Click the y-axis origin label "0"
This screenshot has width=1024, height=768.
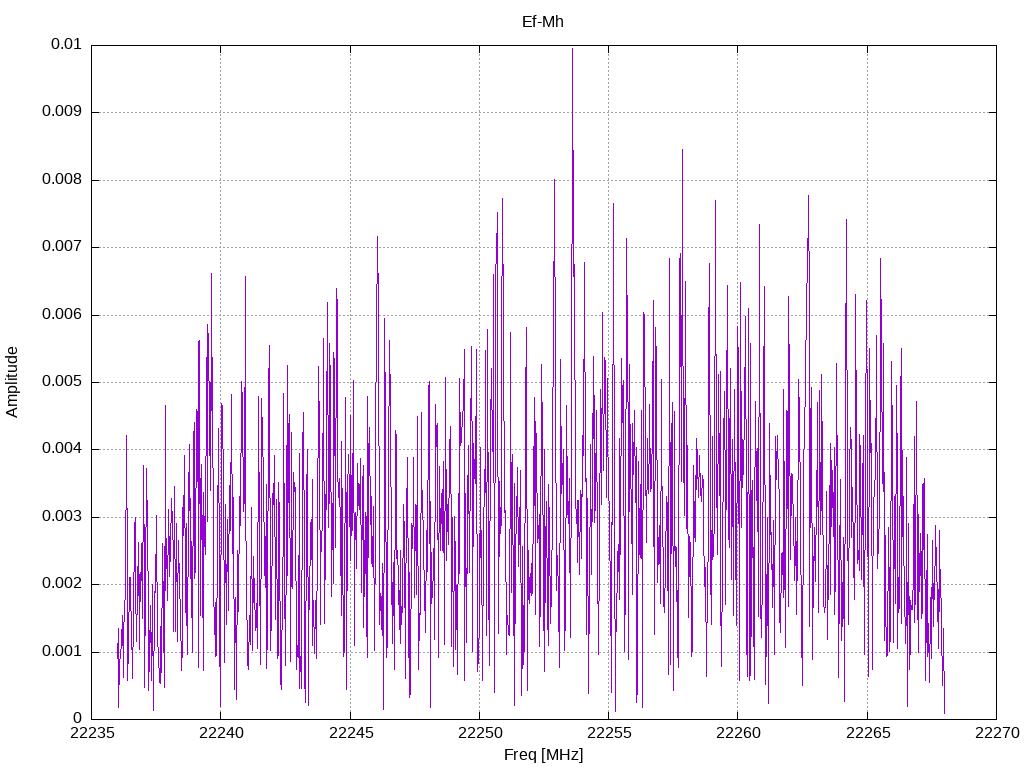tap(78, 719)
